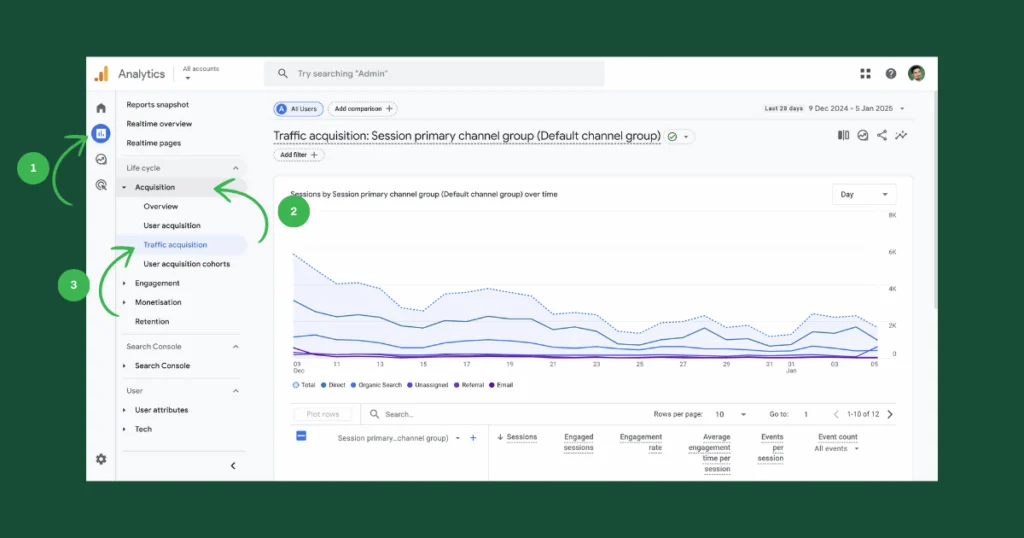The image size is (1024, 538).
Task: Toggle the Organic Search legend item
Action: 376,385
